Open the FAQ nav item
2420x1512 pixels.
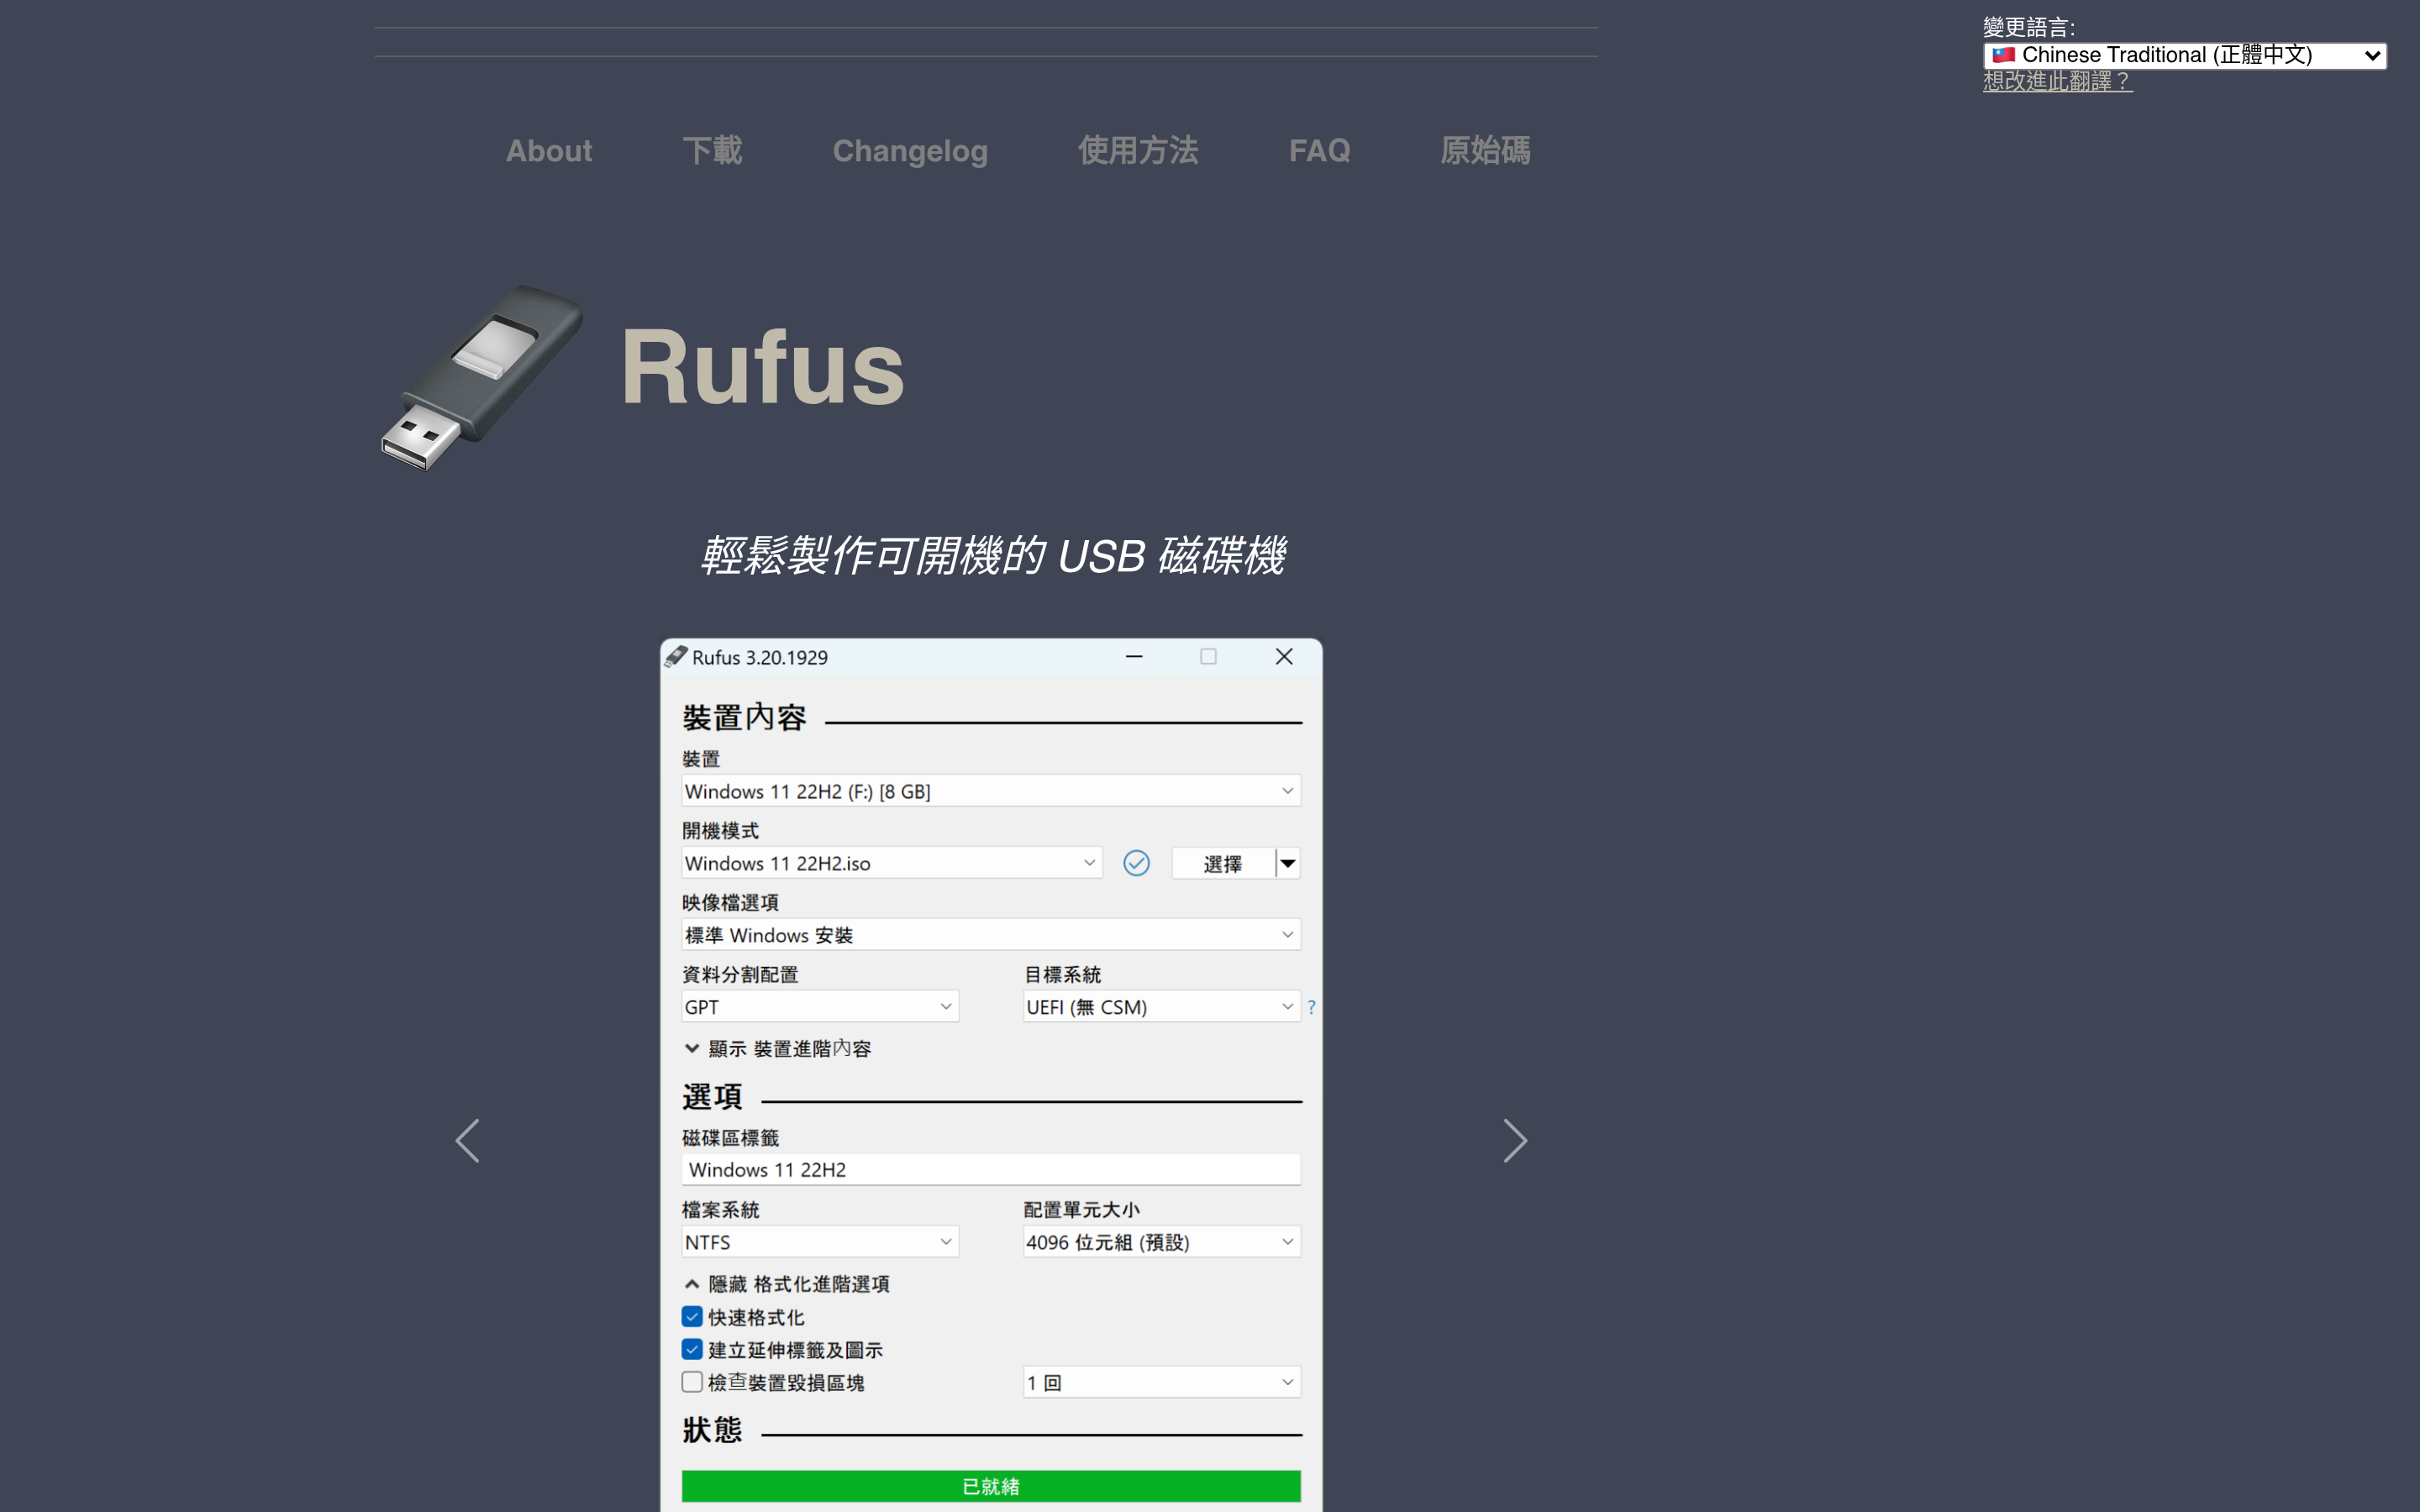point(1319,151)
